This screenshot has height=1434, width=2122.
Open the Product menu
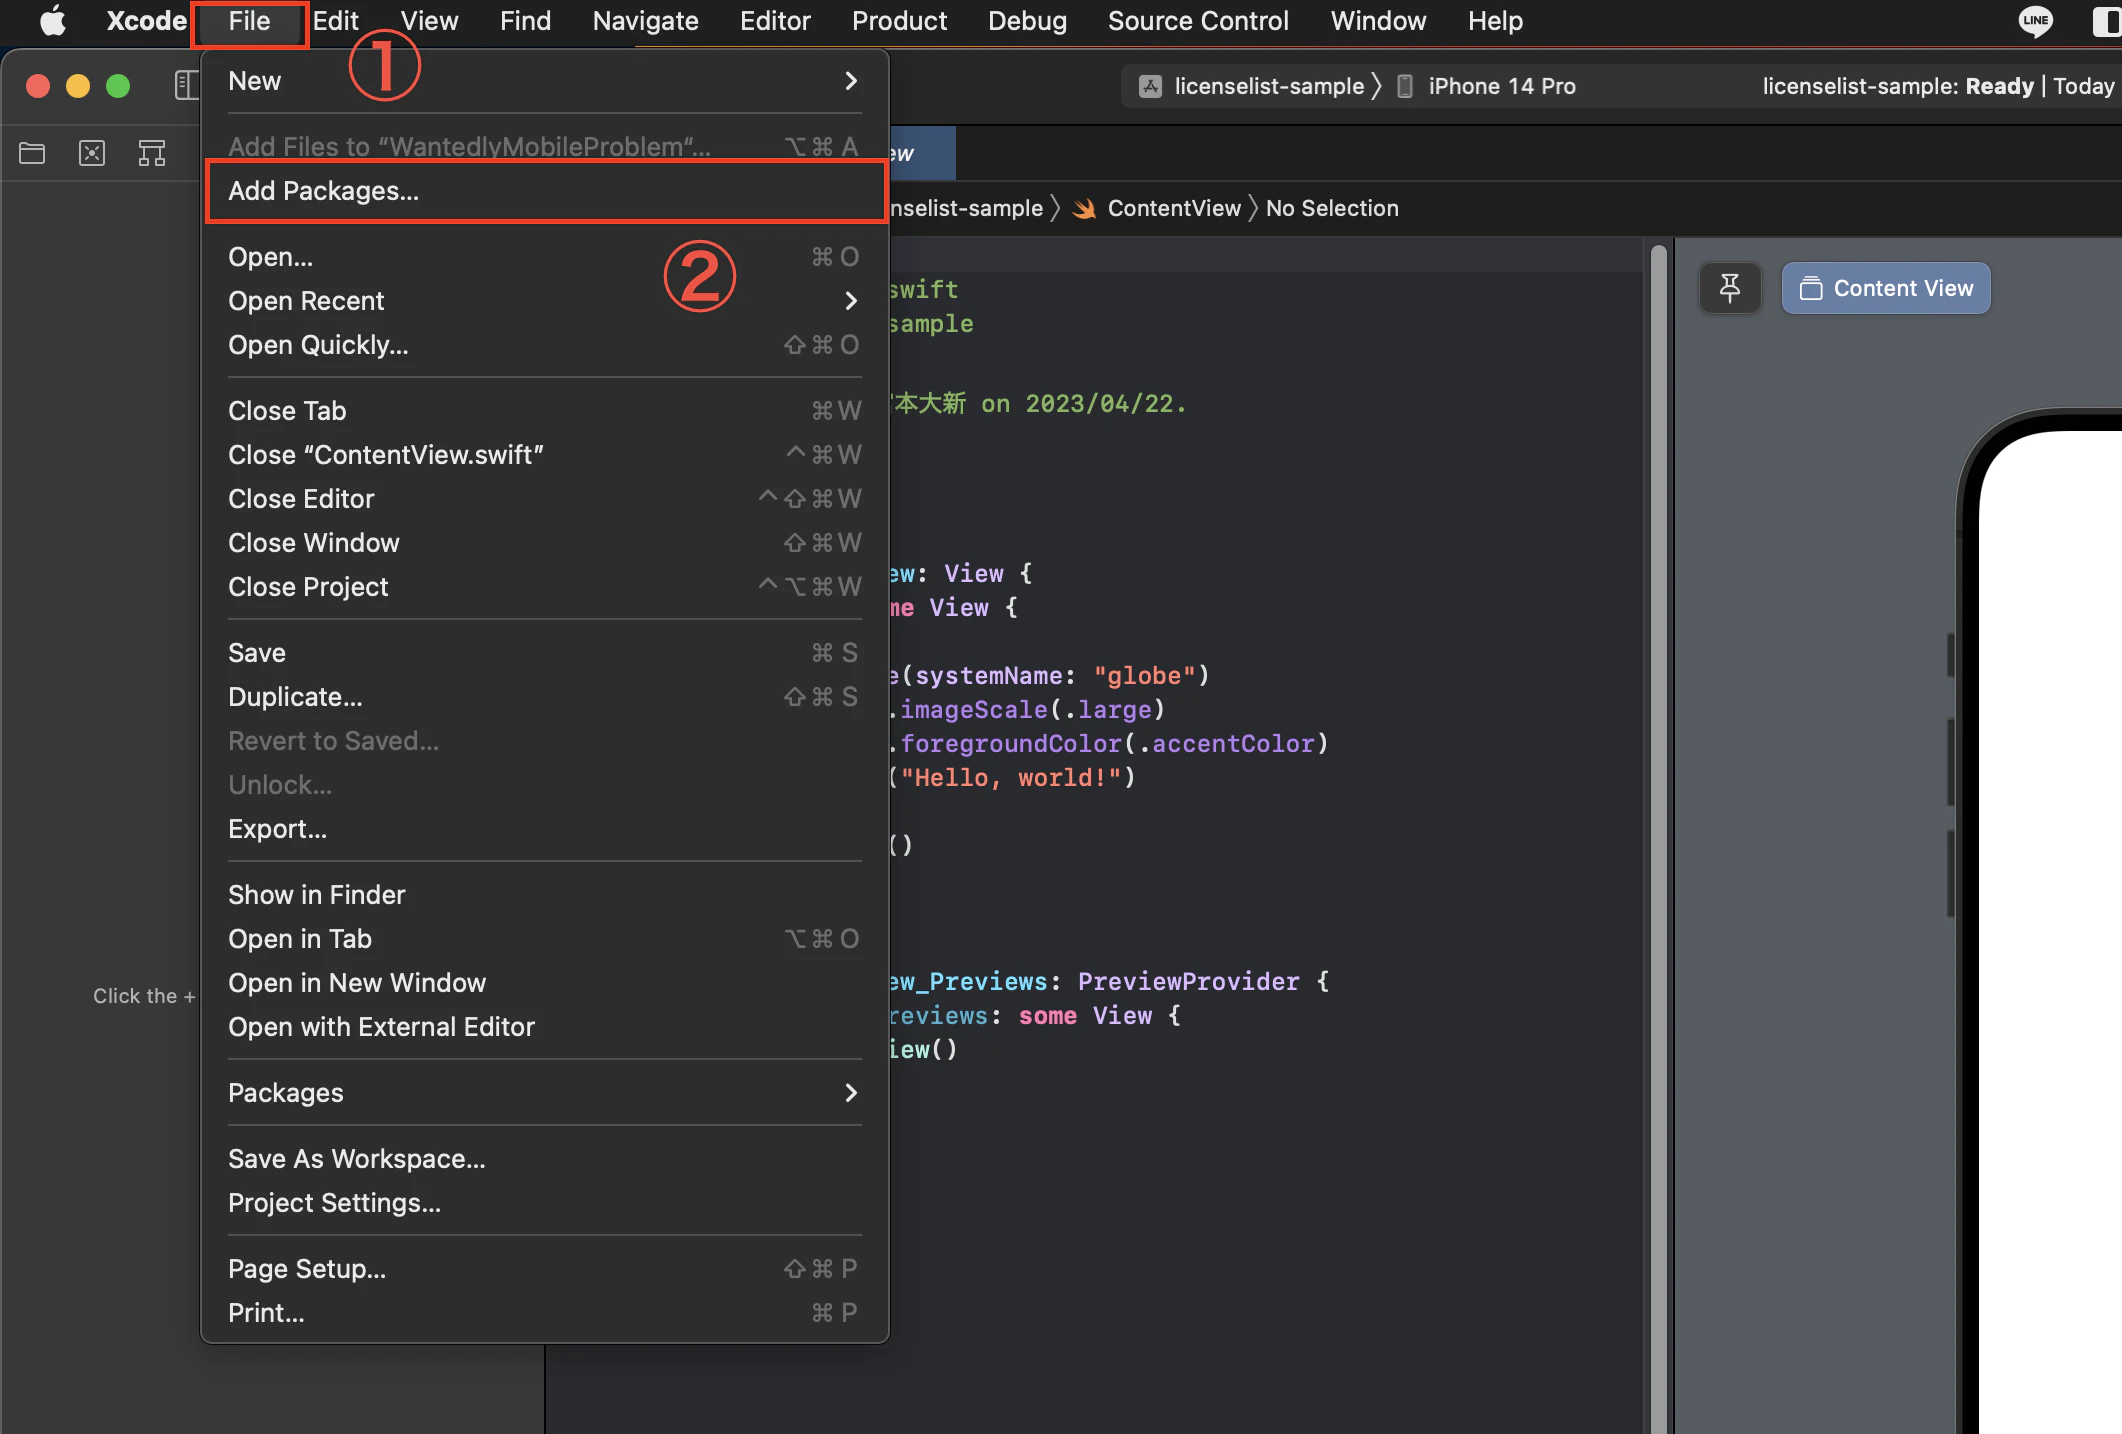(899, 21)
